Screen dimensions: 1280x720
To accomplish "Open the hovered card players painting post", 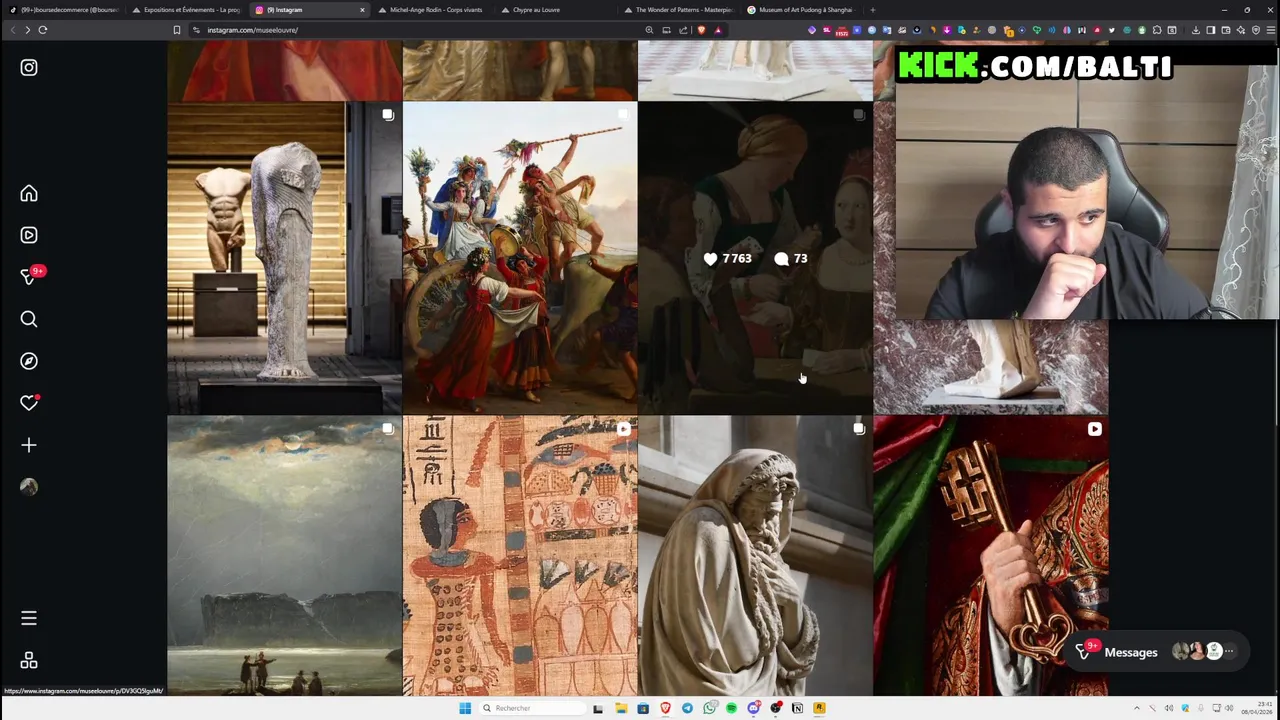I will (x=755, y=258).
